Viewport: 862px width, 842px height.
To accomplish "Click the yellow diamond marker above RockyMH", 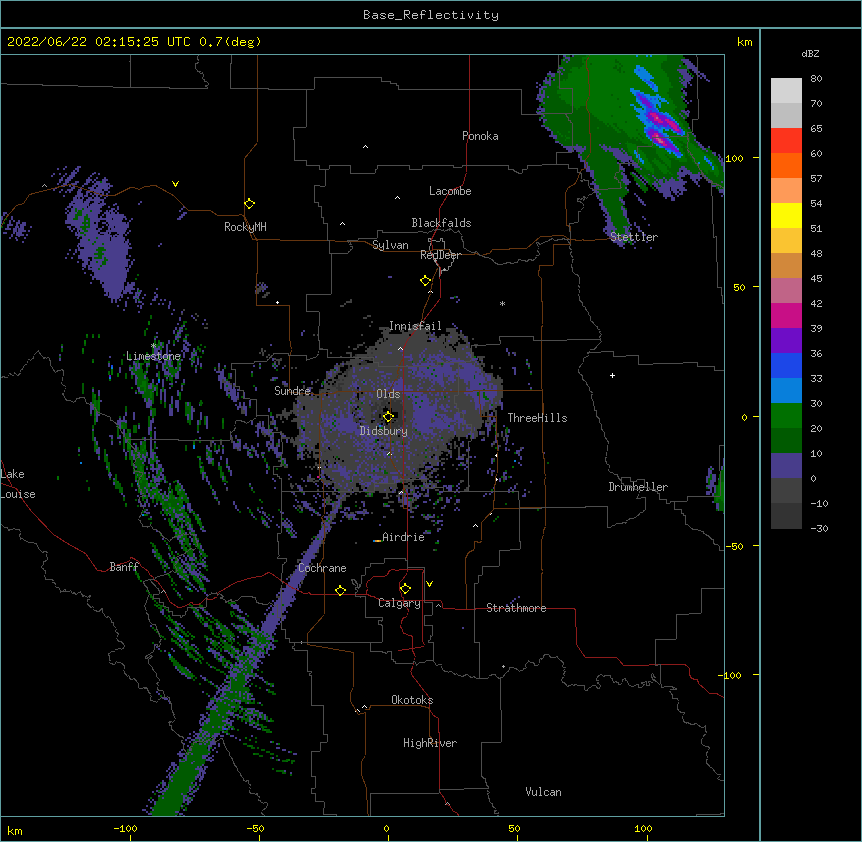I will [250, 204].
